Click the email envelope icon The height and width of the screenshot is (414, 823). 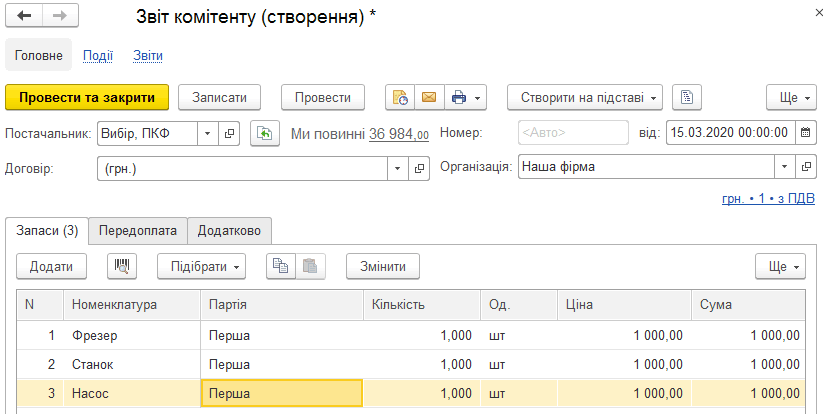(x=429, y=98)
